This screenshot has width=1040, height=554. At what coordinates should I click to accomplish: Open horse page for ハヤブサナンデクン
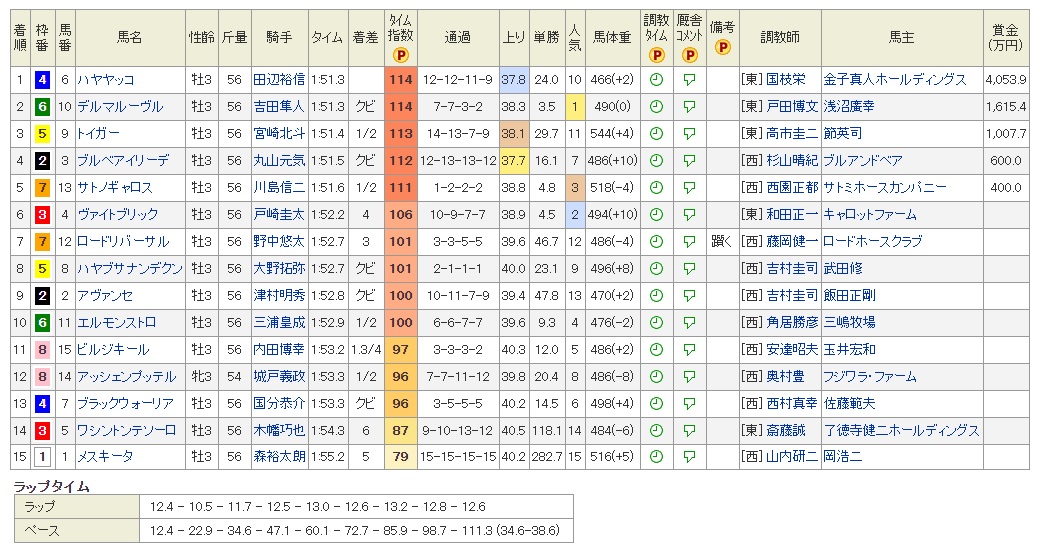(x=130, y=269)
